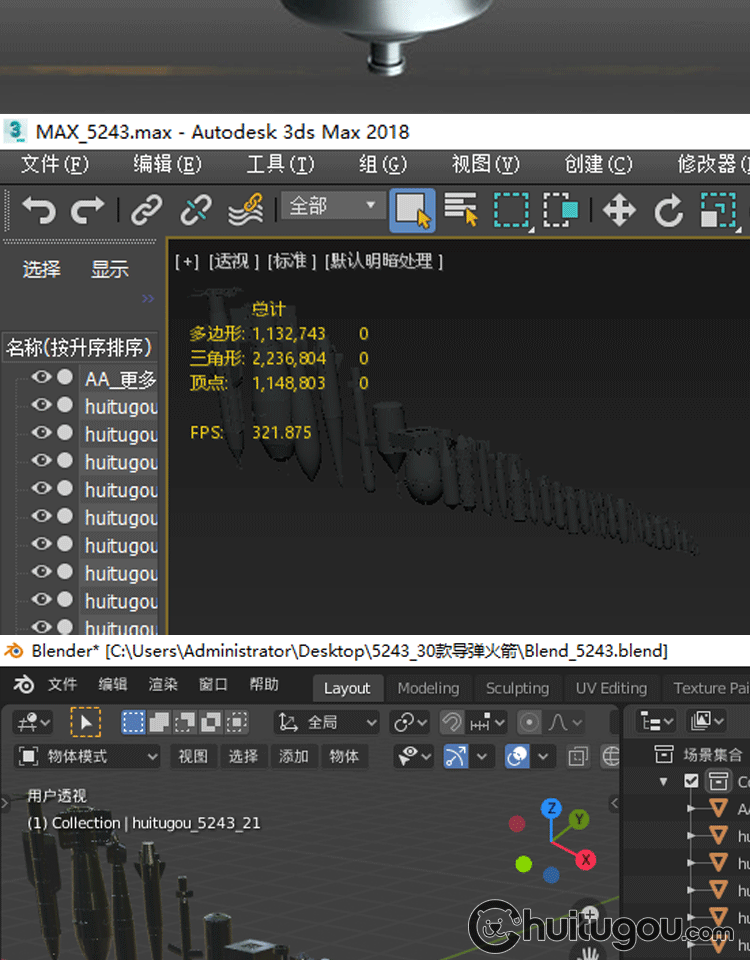
Task: Switch to Sculpting workspace tab
Action: coord(517,688)
